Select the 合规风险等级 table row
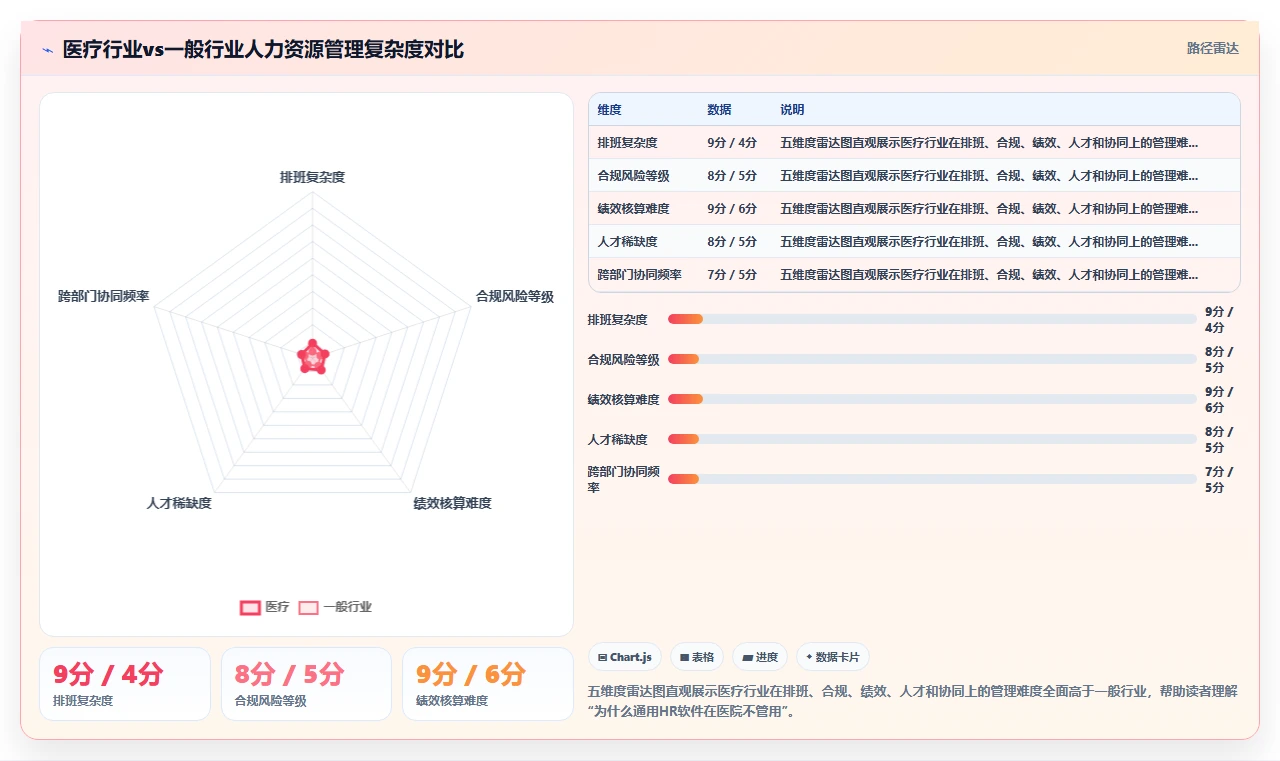Viewport: 1280px width, 761px height. point(914,176)
